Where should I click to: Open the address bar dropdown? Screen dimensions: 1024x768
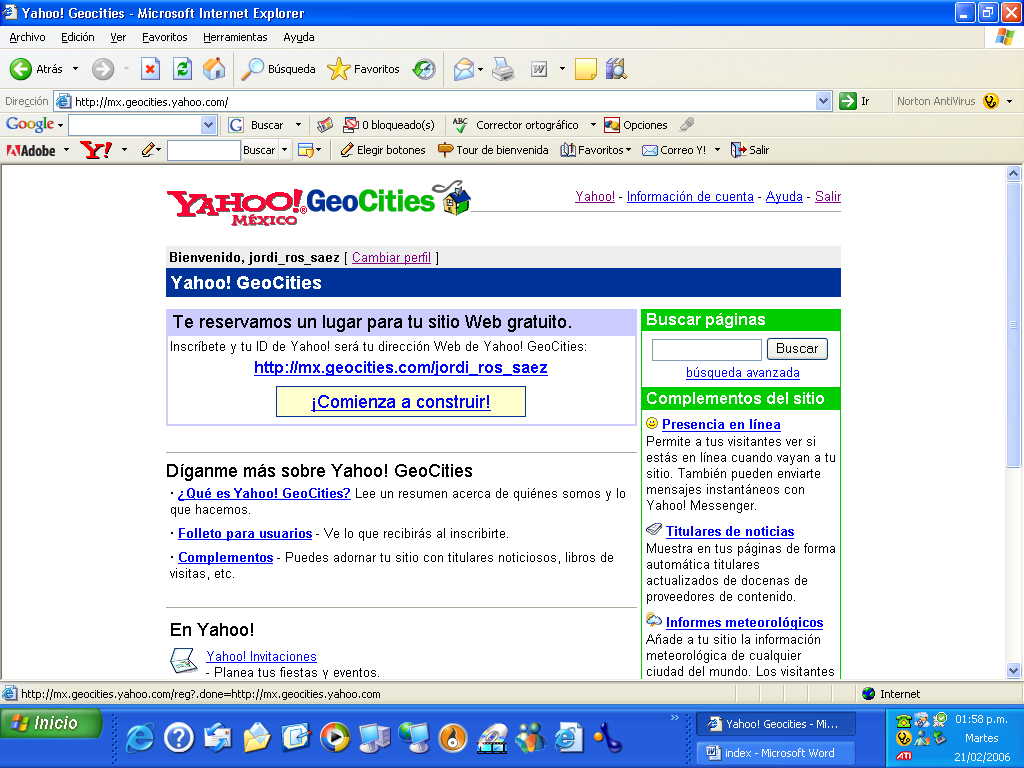[x=823, y=101]
